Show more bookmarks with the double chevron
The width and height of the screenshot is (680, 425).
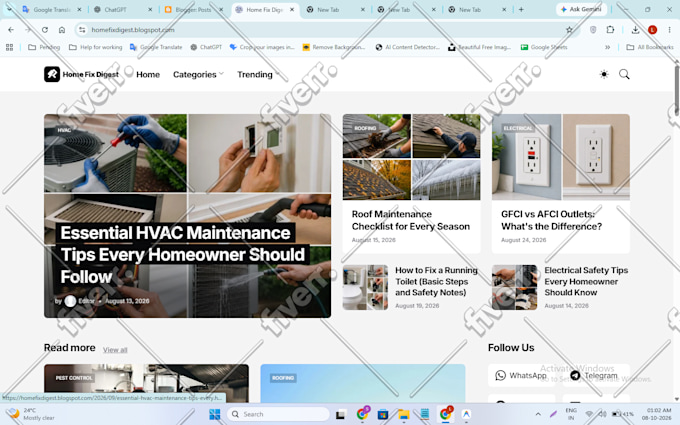[x=608, y=47]
